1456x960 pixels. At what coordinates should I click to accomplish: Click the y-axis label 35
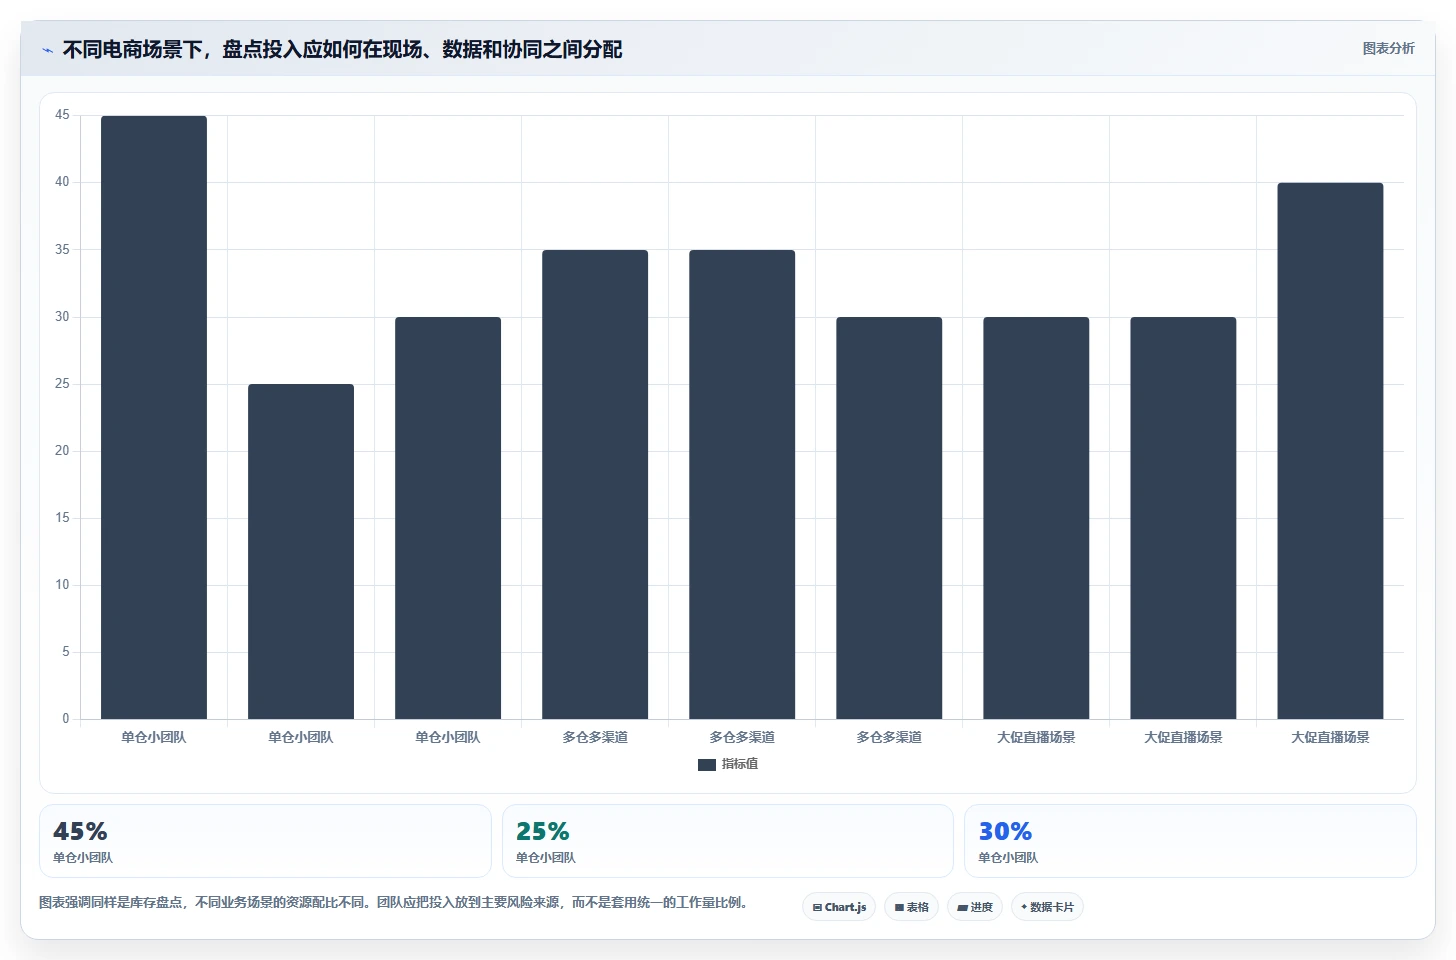(62, 249)
